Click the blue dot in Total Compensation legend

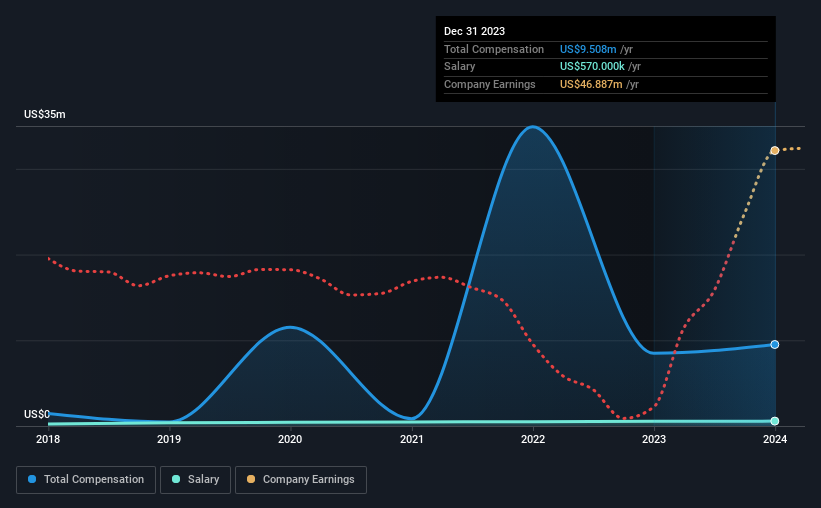point(32,479)
